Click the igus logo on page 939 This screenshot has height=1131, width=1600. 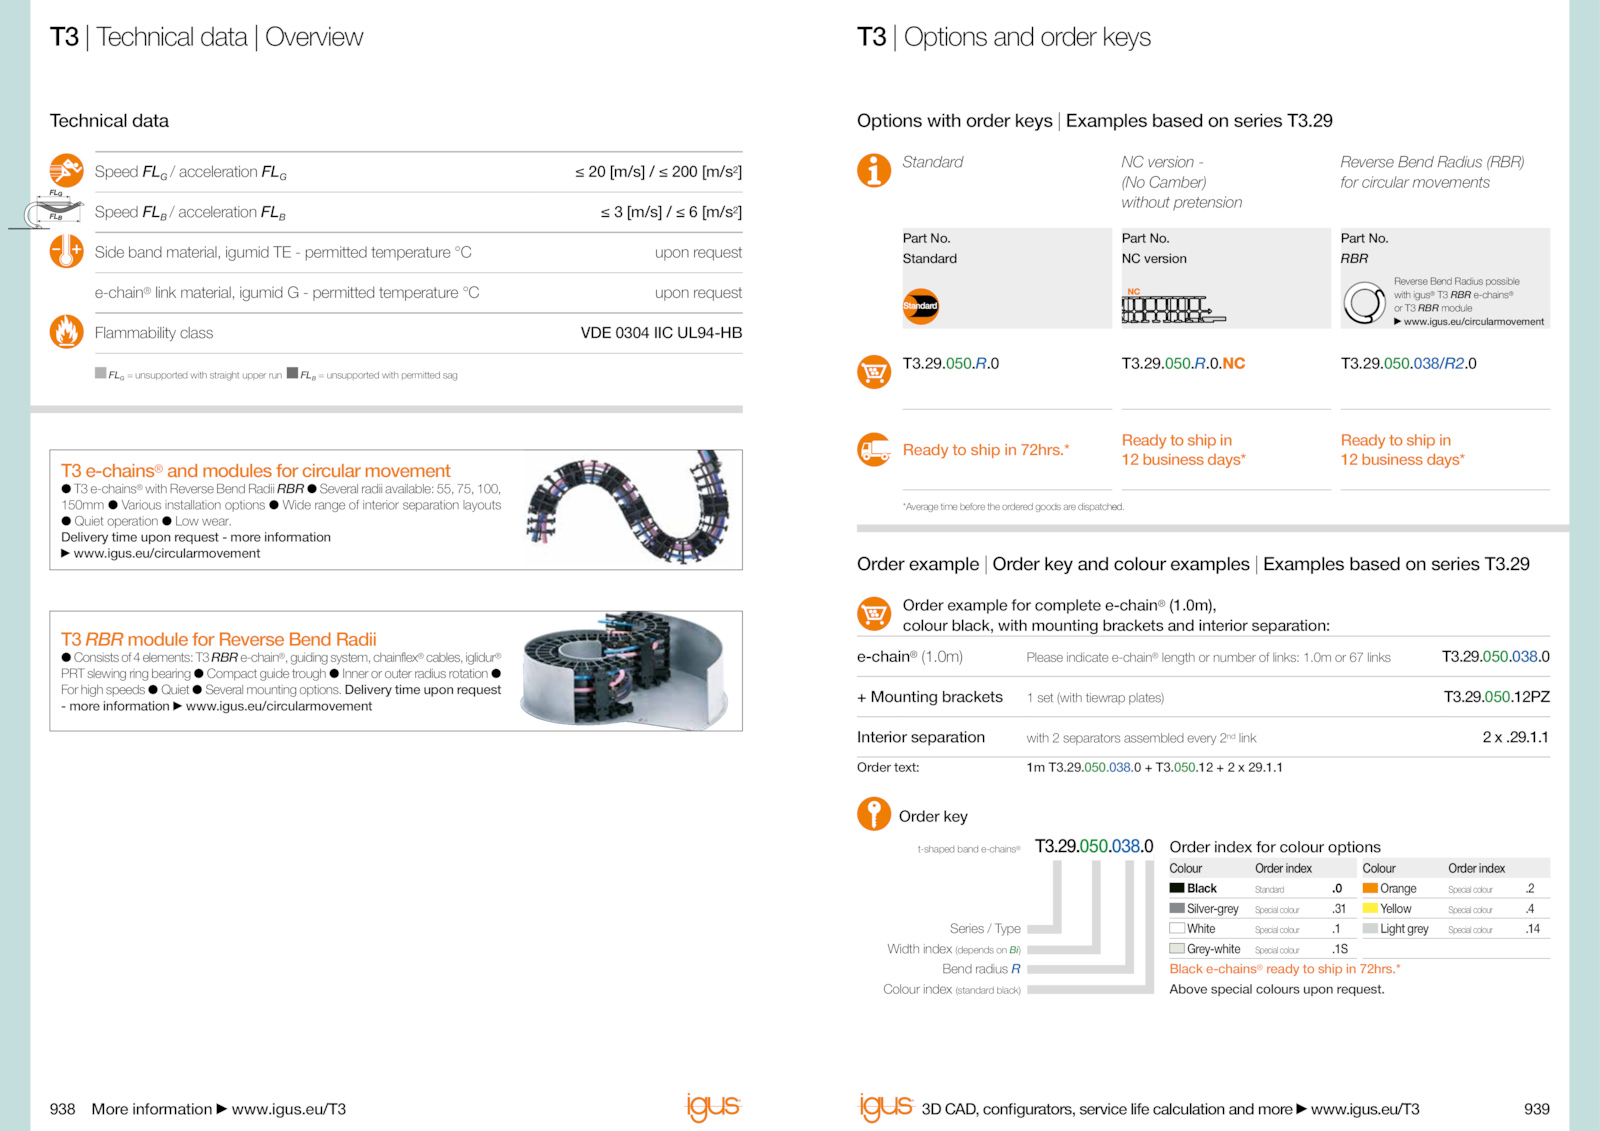886,1107
